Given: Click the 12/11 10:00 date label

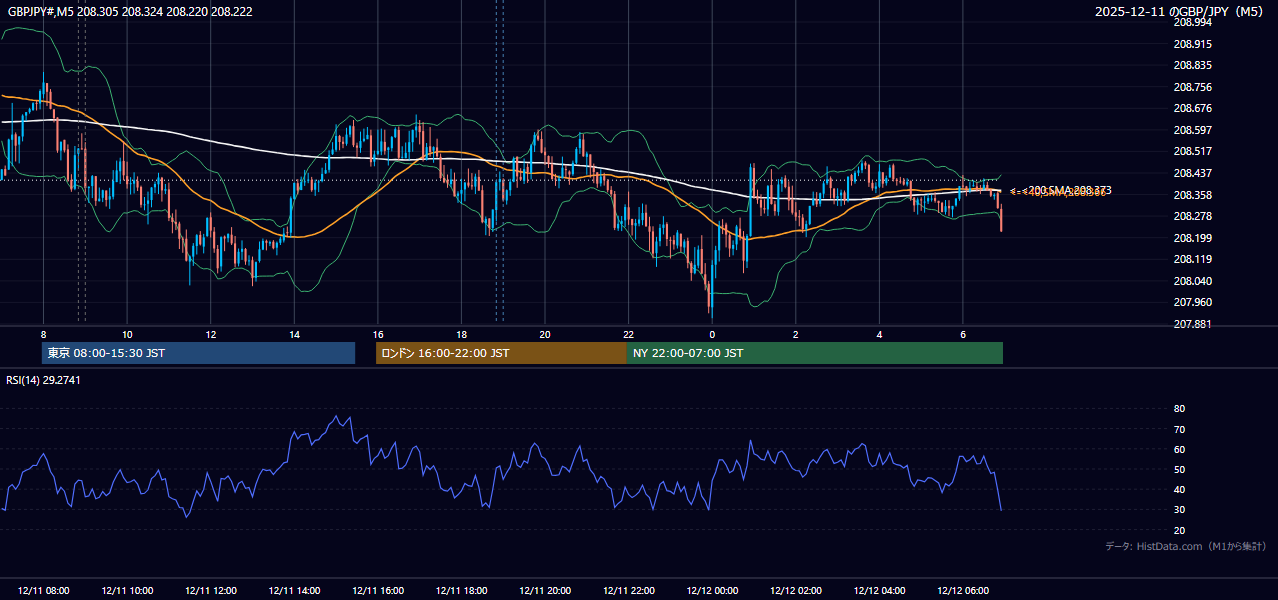Looking at the screenshot, I should point(127,591).
